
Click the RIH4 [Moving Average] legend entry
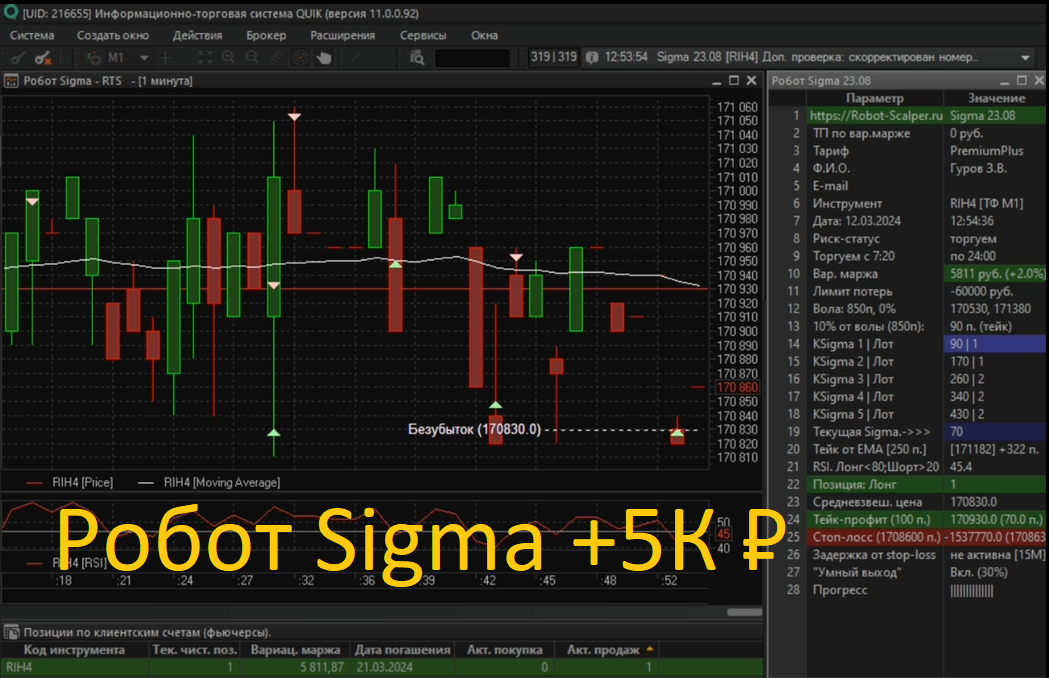click(209, 483)
